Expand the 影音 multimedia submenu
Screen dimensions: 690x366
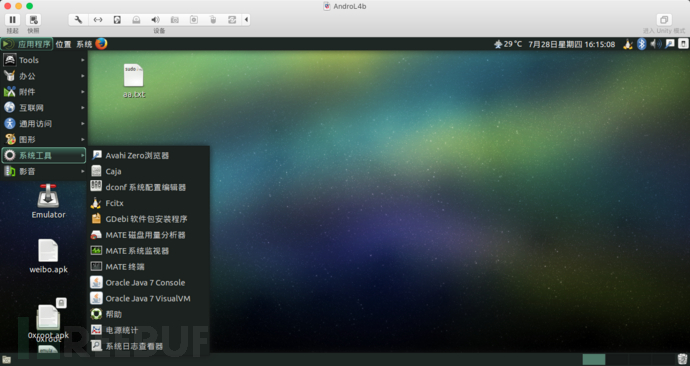click(x=44, y=171)
